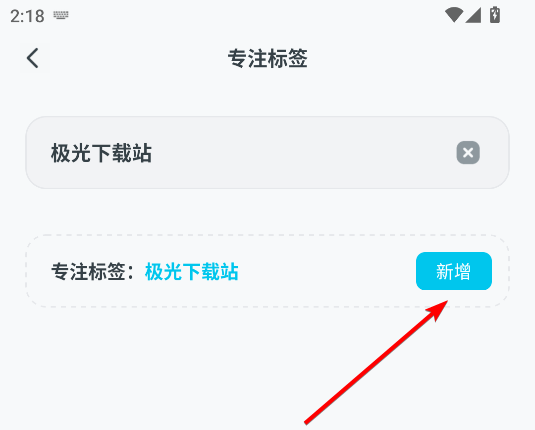Viewport: 535px width, 430px height.
Task: Click the 专注标签： label in dashed box
Action: (93, 272)
